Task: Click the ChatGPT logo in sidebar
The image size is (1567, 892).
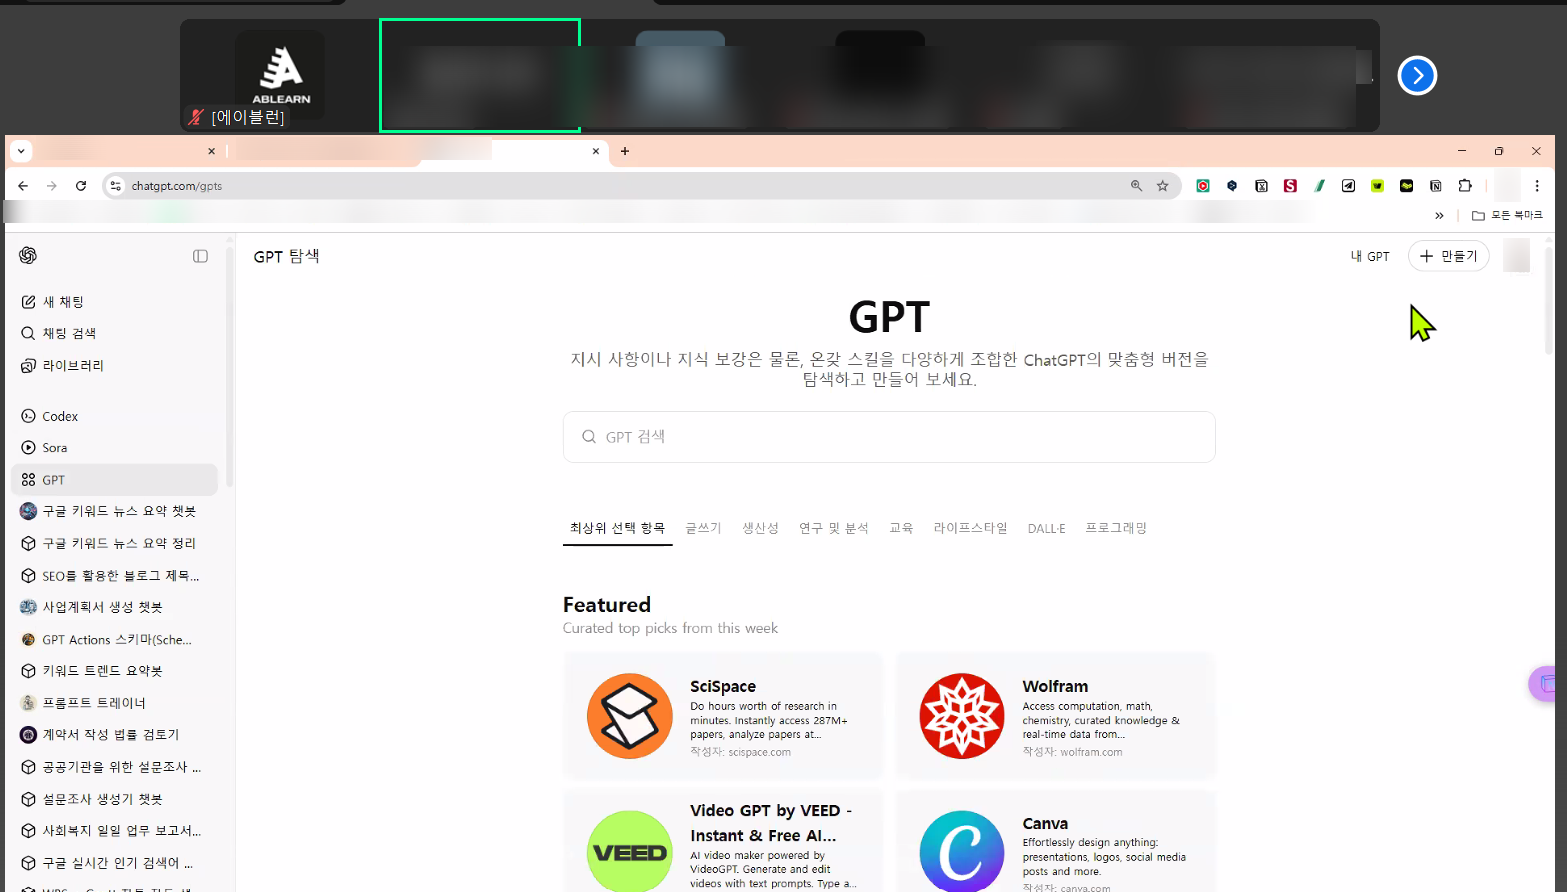Action: click(x=28, y=255)
